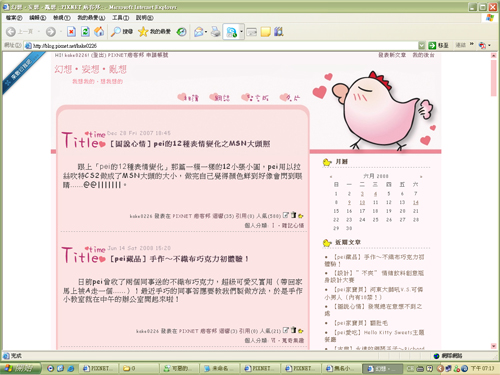The width and height of the screenshot is (500, 375).
Task: Open the Back button history dropdown arrow
Action: click(39, 32)
